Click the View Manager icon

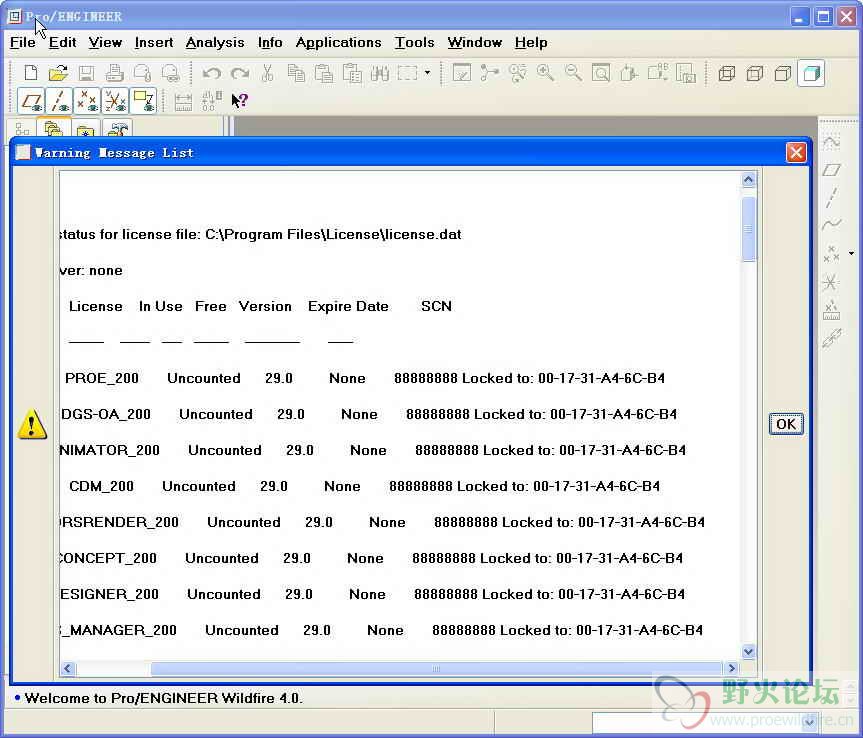point(686,73)
